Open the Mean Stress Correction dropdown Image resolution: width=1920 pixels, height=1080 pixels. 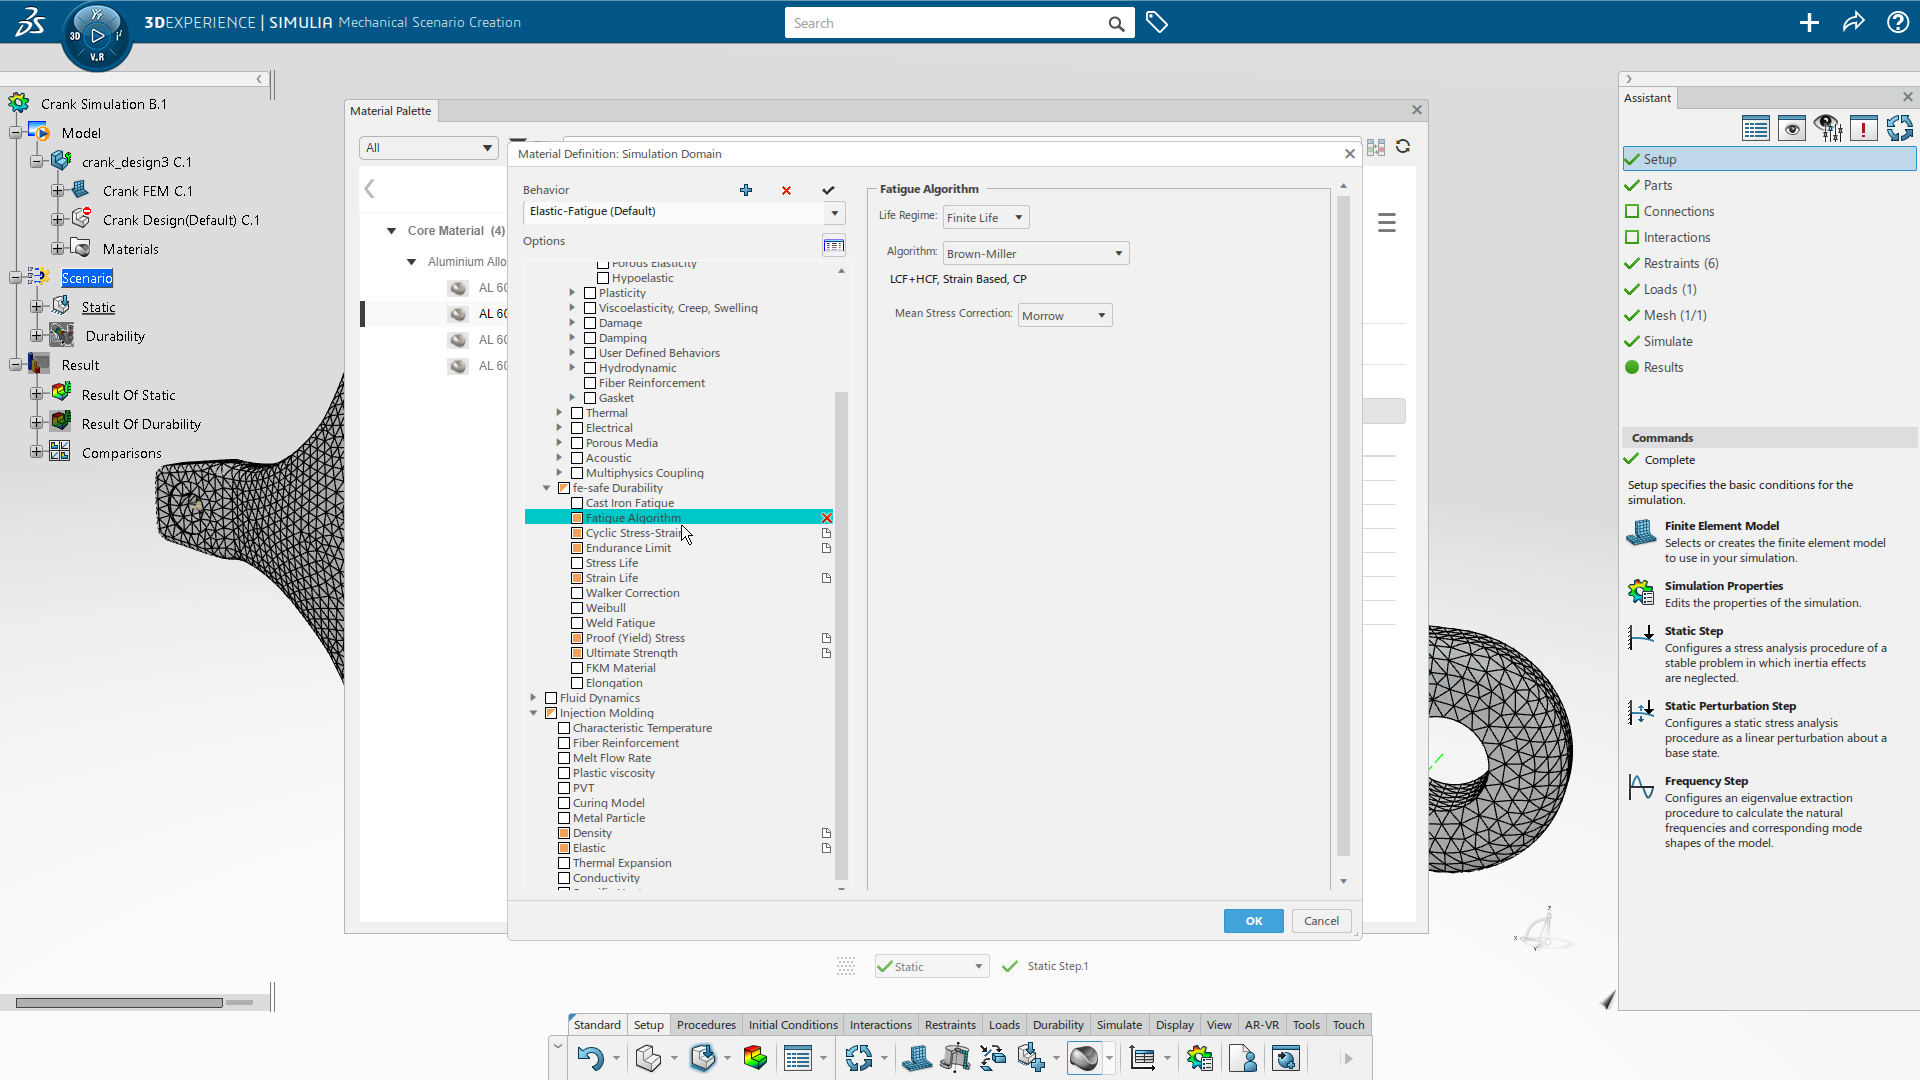1064,316
